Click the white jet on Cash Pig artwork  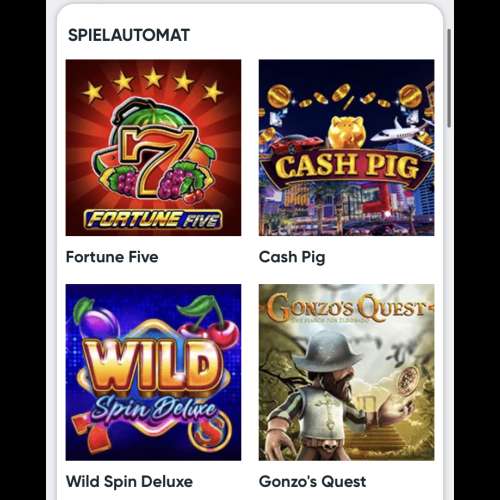click(x=402, y=131)
